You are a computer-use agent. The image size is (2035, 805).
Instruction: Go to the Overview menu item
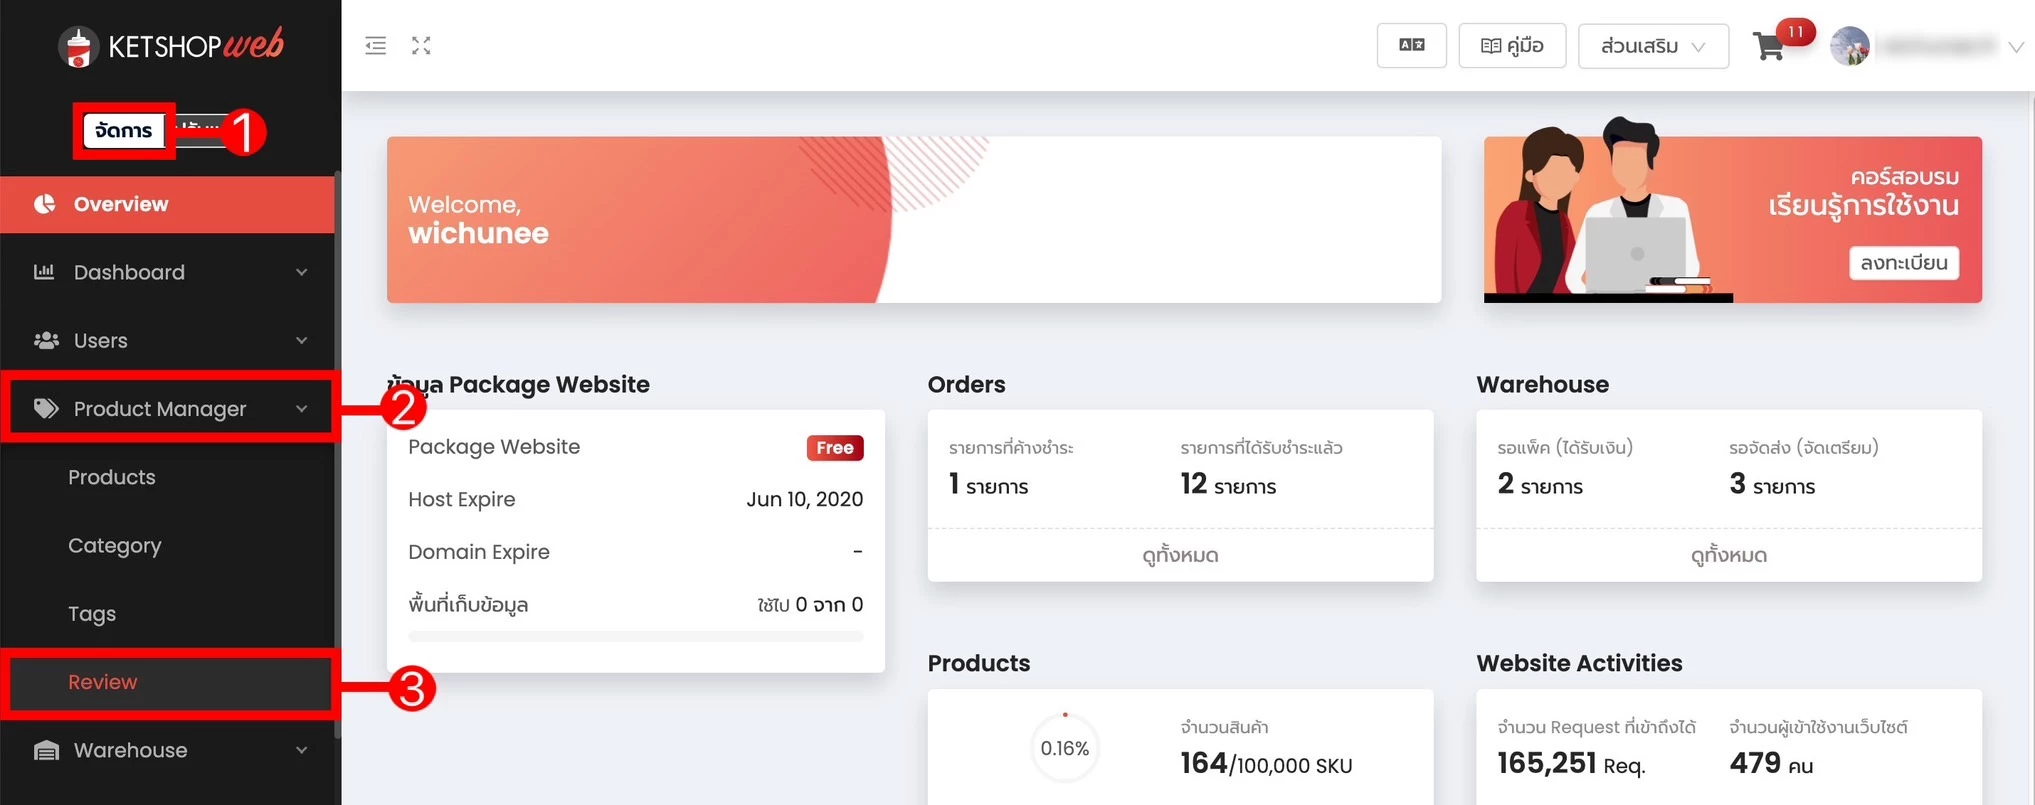167,204
